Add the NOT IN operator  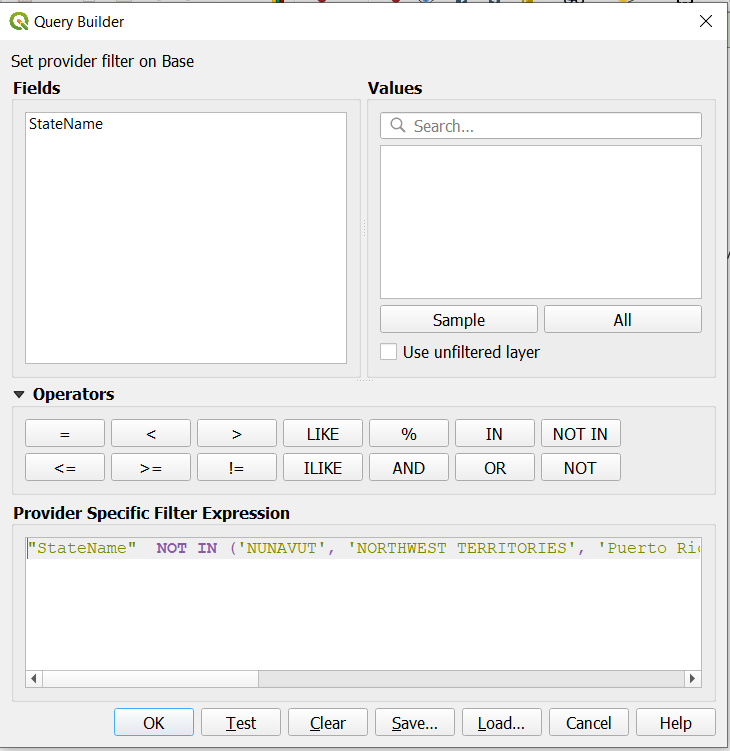pos(580,434)
